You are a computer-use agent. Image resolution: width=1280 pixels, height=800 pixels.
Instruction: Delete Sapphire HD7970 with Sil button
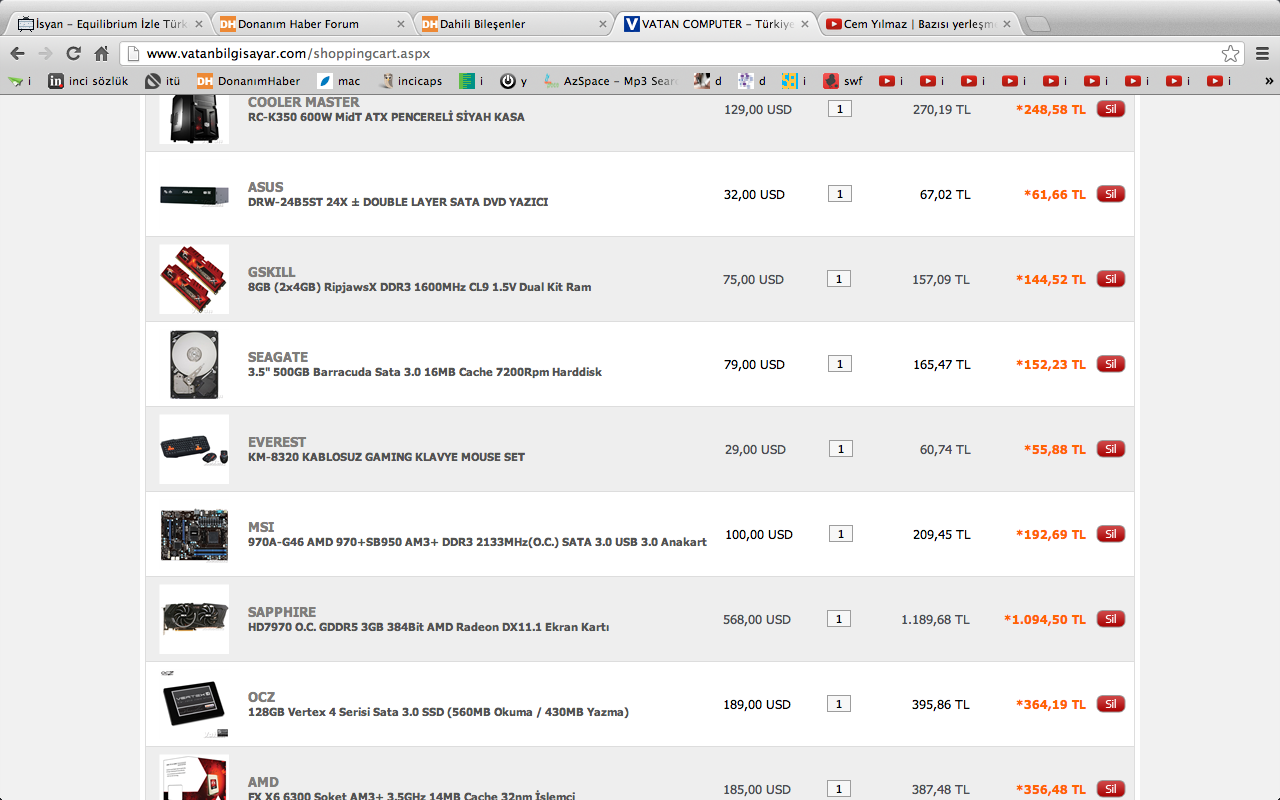[1110, 619]
